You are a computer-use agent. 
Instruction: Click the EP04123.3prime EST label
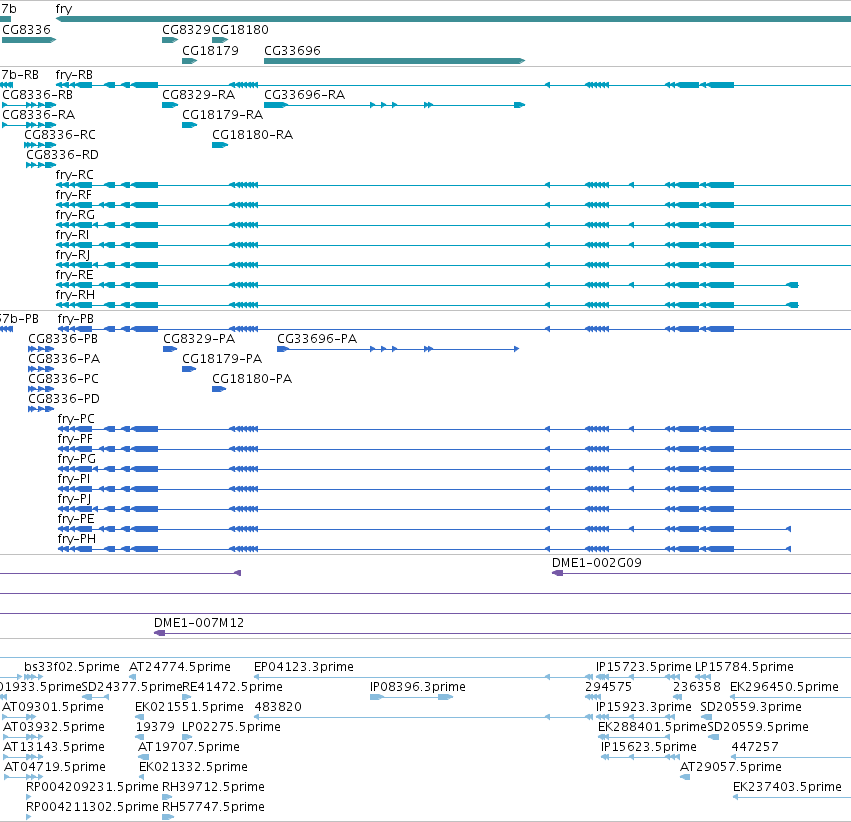tap(304, 667)
